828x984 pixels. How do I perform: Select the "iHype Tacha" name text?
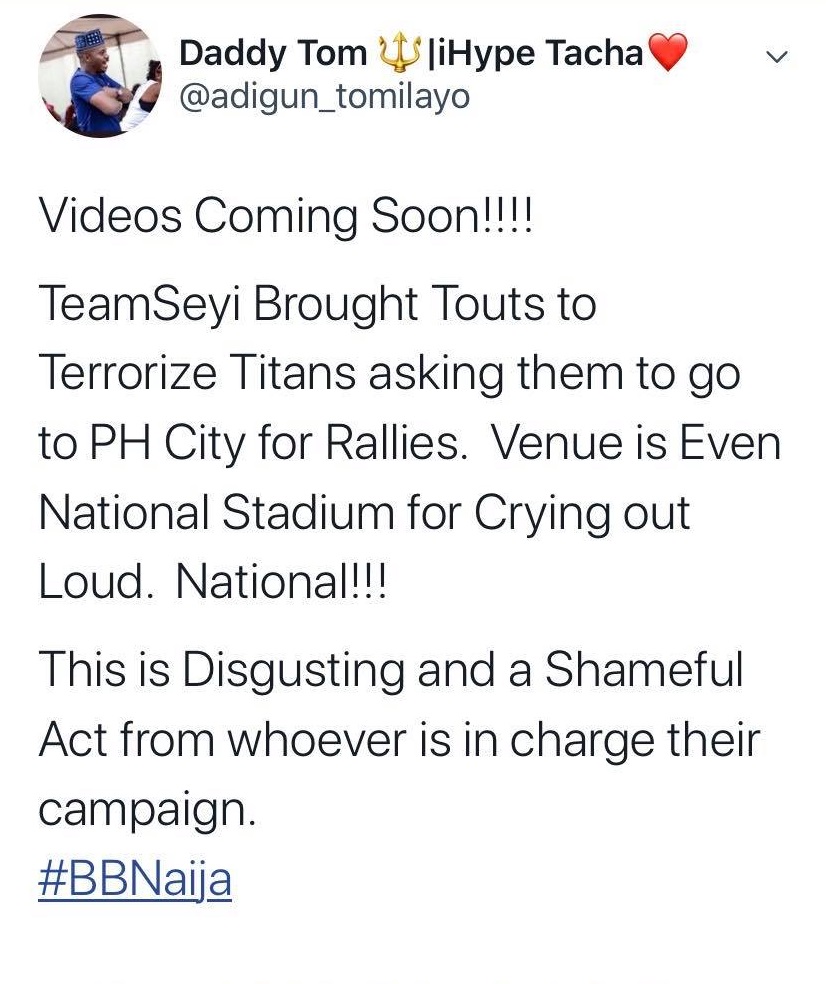coord(537,54)
